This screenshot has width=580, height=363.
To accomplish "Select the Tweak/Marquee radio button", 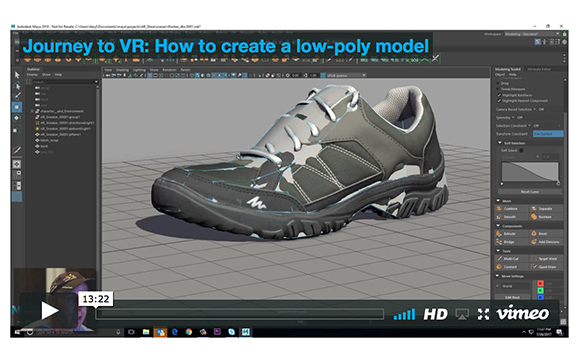I will tap(498, 89).
